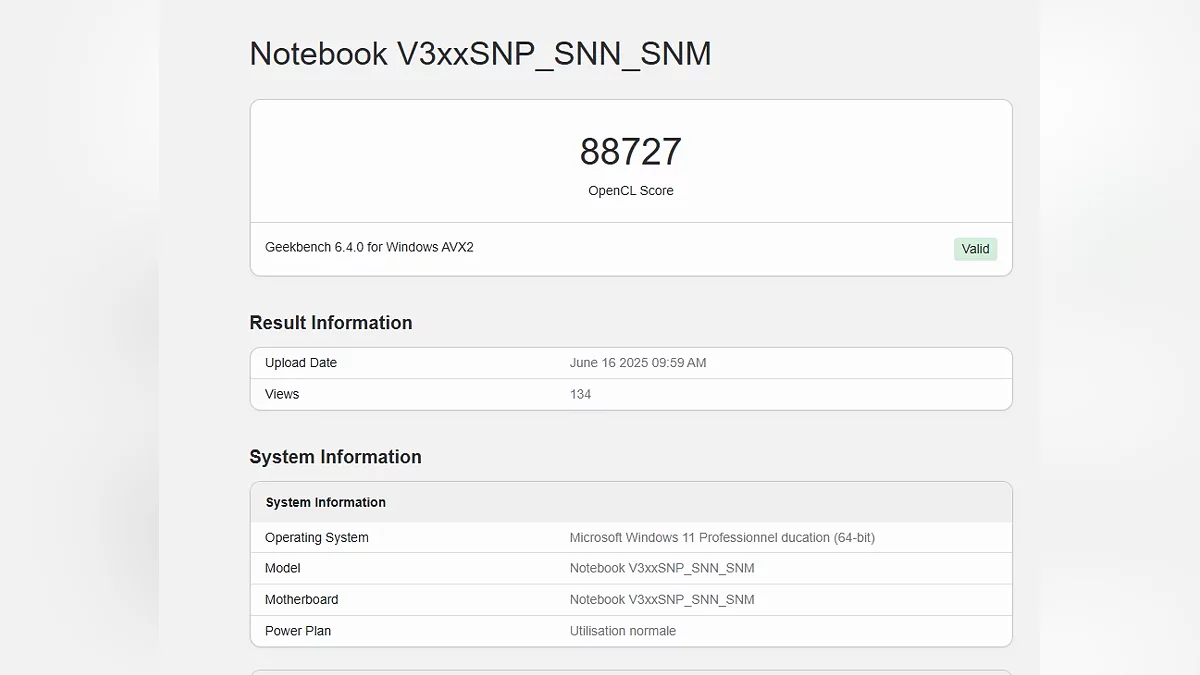Screen dimensions: 1200x675
Task: Click the Geekbench 6.4.0 for Windows AVX2 text
Action: click(369, 247)
